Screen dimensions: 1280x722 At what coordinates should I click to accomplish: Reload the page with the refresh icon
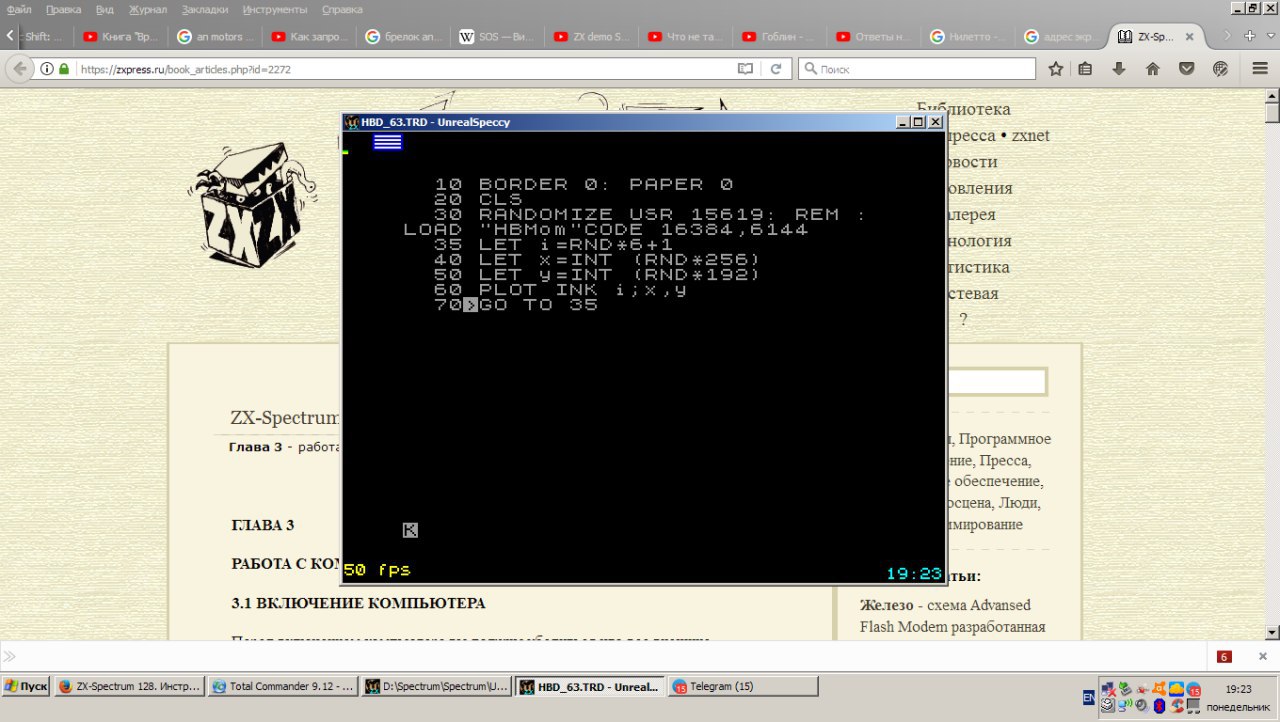coord(775,70)
